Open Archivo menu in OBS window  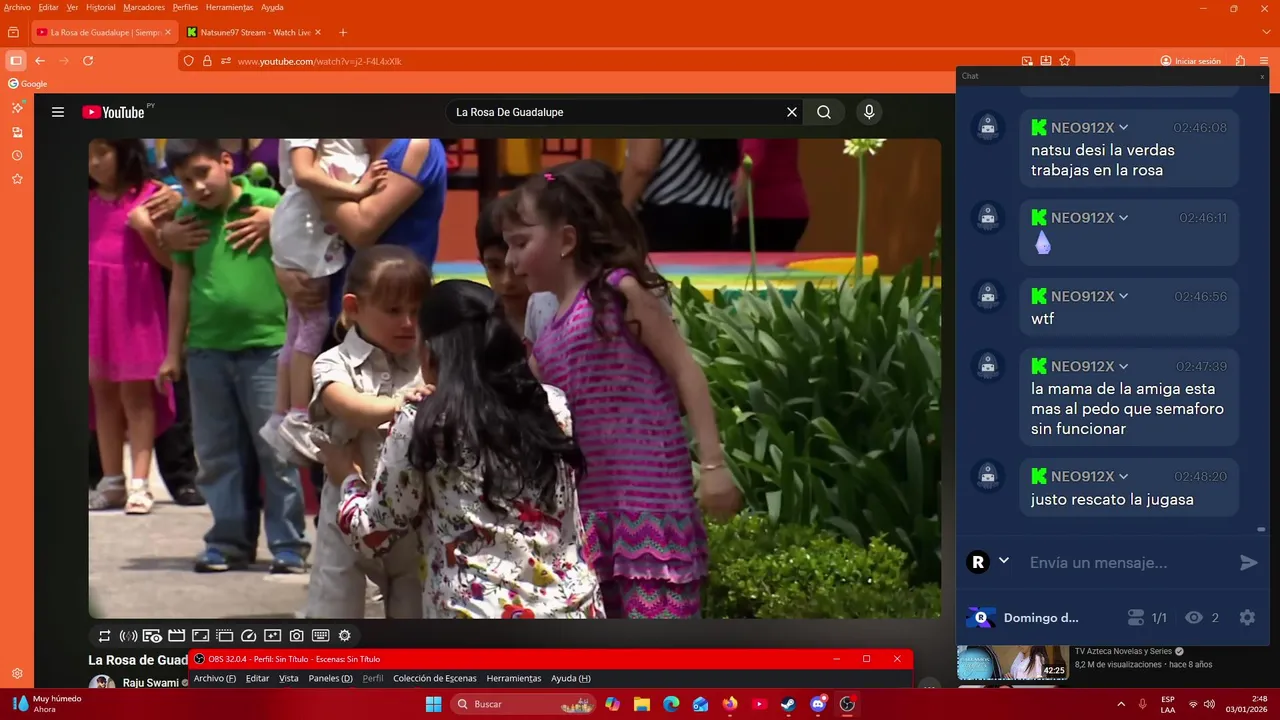pyautogui.click(x=214, y=678)
